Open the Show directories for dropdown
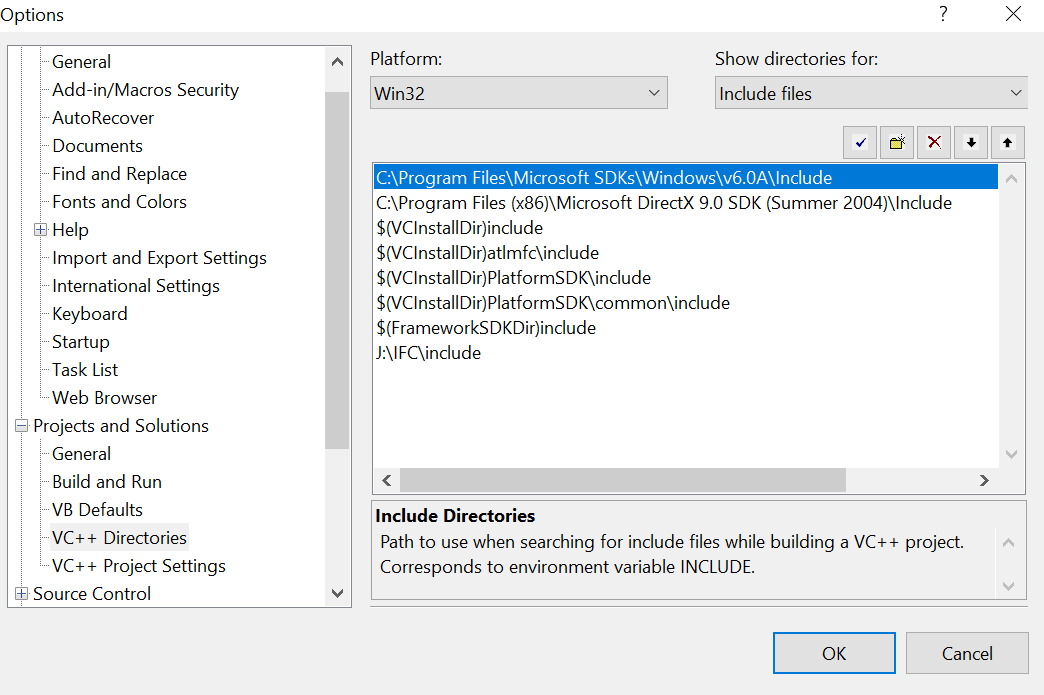Viewport: 1044px width, 695px height. 871,93
